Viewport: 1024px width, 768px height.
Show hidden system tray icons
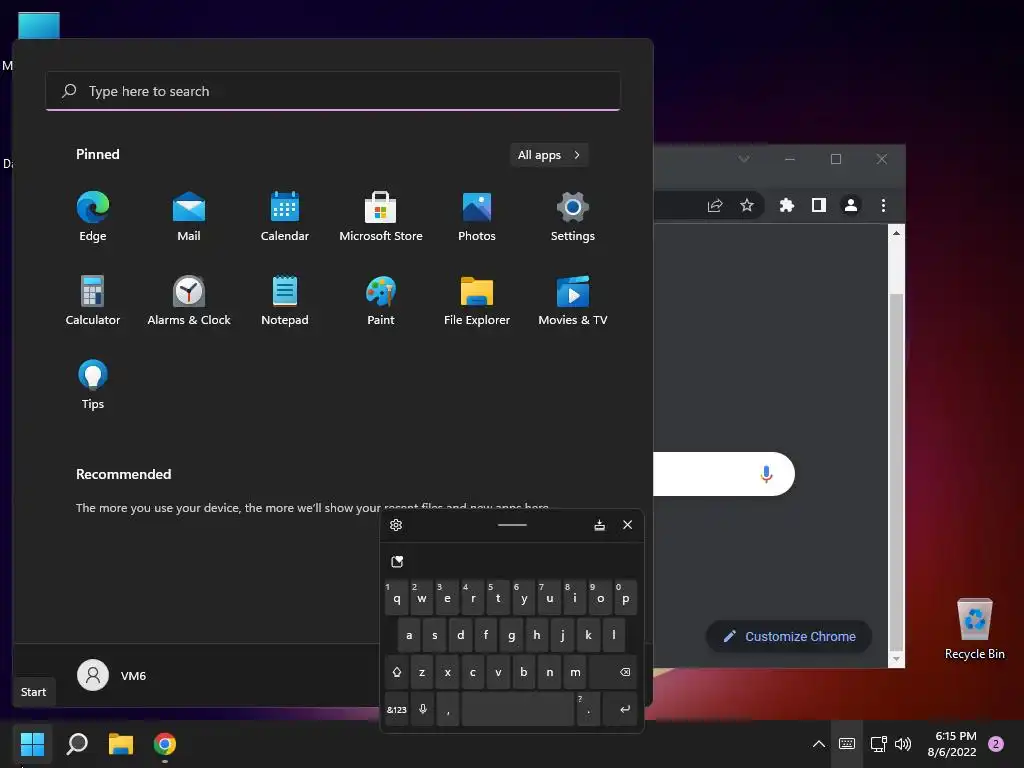(x=818, y=744)
